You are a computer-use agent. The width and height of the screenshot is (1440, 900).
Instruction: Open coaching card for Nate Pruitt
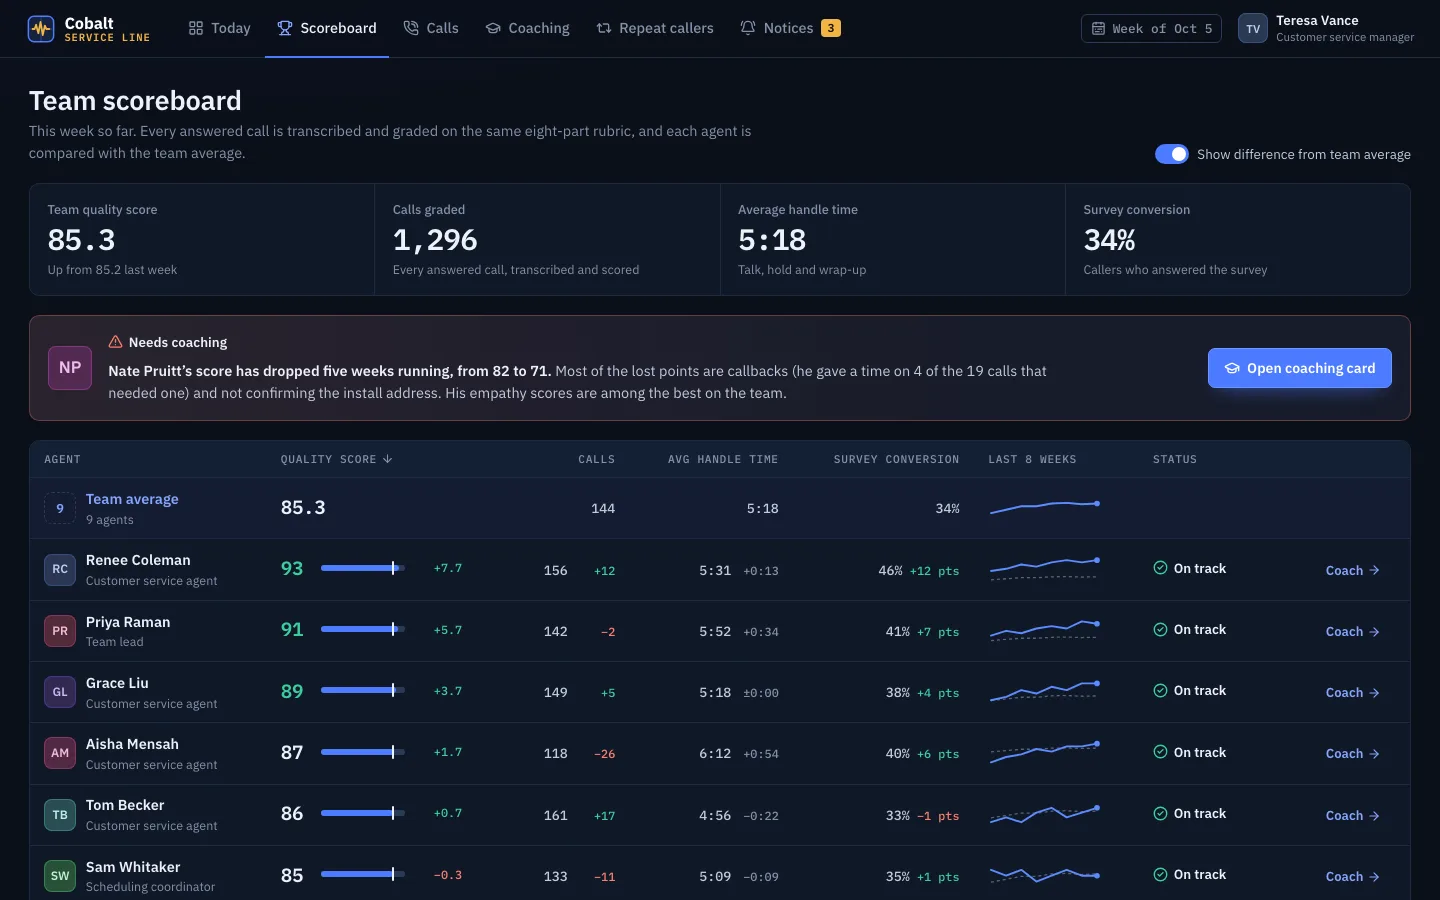point(1299,368)
